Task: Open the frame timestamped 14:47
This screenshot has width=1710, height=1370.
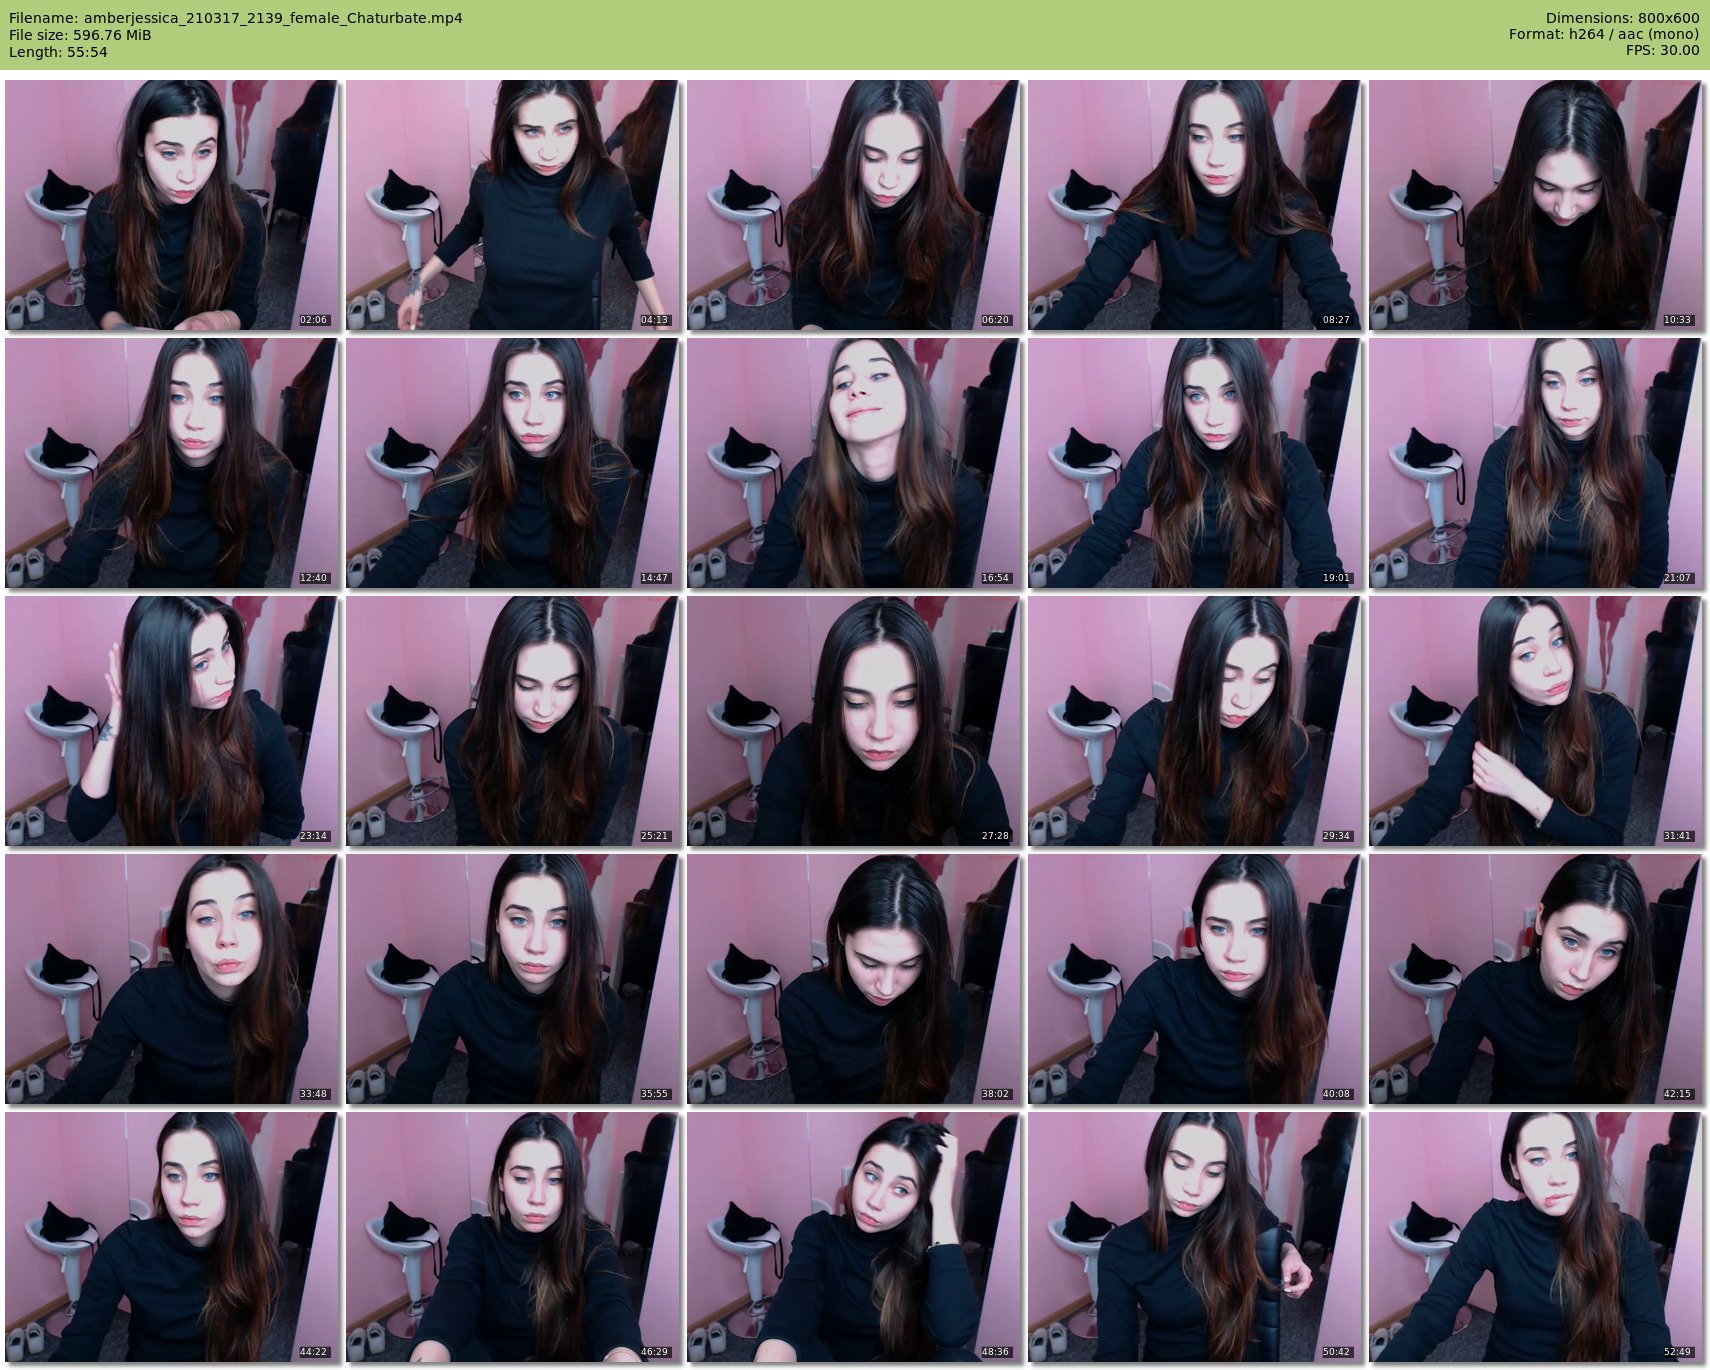Action: point(513,463)
